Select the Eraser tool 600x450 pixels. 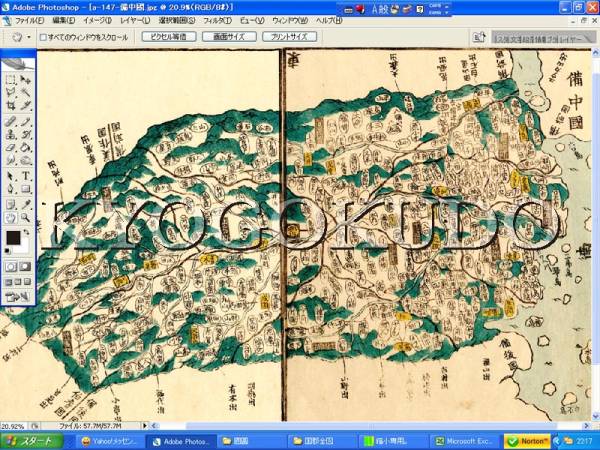click(11, 147)
